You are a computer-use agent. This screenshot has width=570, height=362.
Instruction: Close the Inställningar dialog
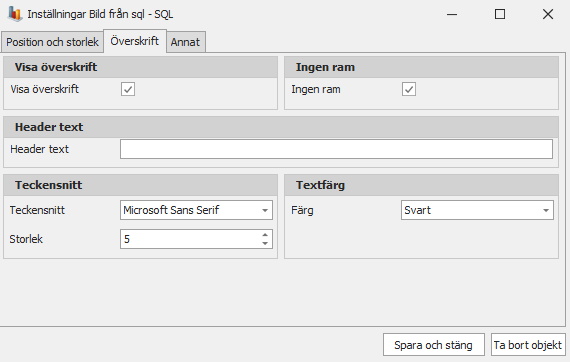548,14
